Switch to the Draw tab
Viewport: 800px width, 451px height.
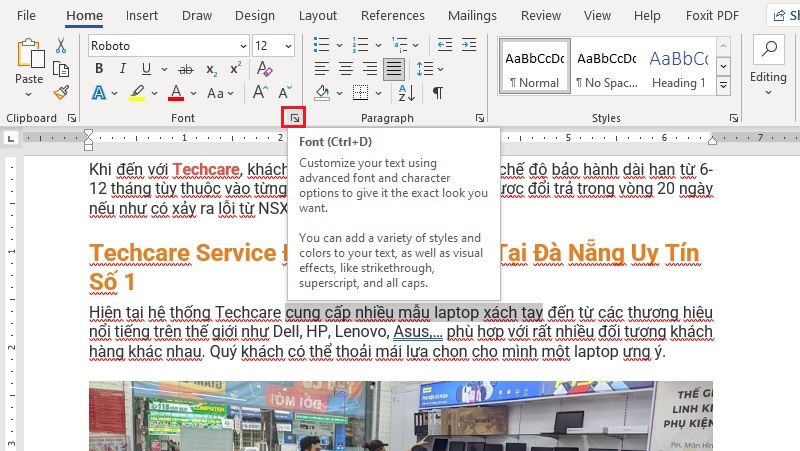(x=197, y=16)
